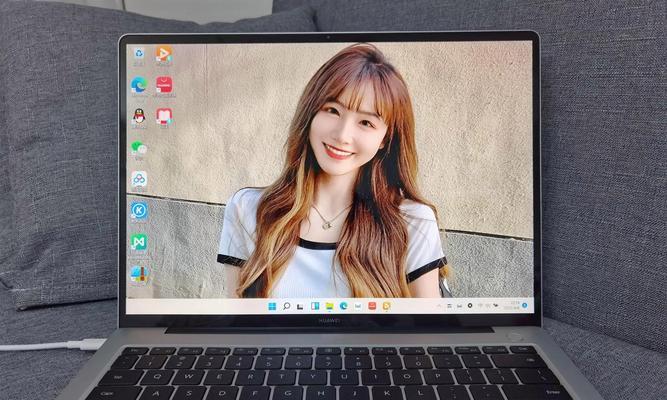Open the Baidu Netdisk cloud desktop shortcut

pos(139,180)
